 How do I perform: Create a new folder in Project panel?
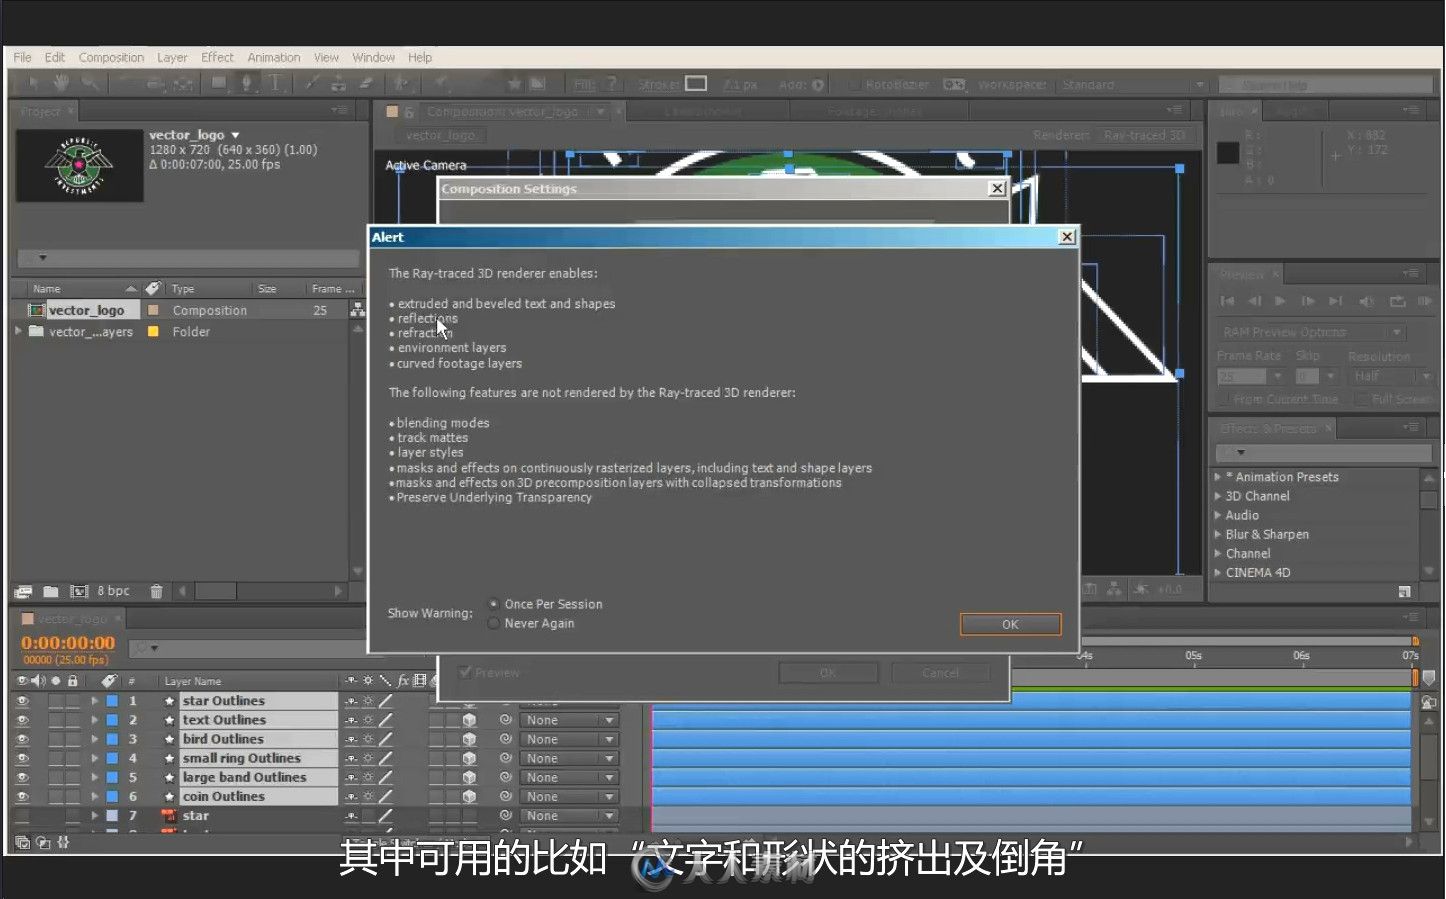point(51,591)
